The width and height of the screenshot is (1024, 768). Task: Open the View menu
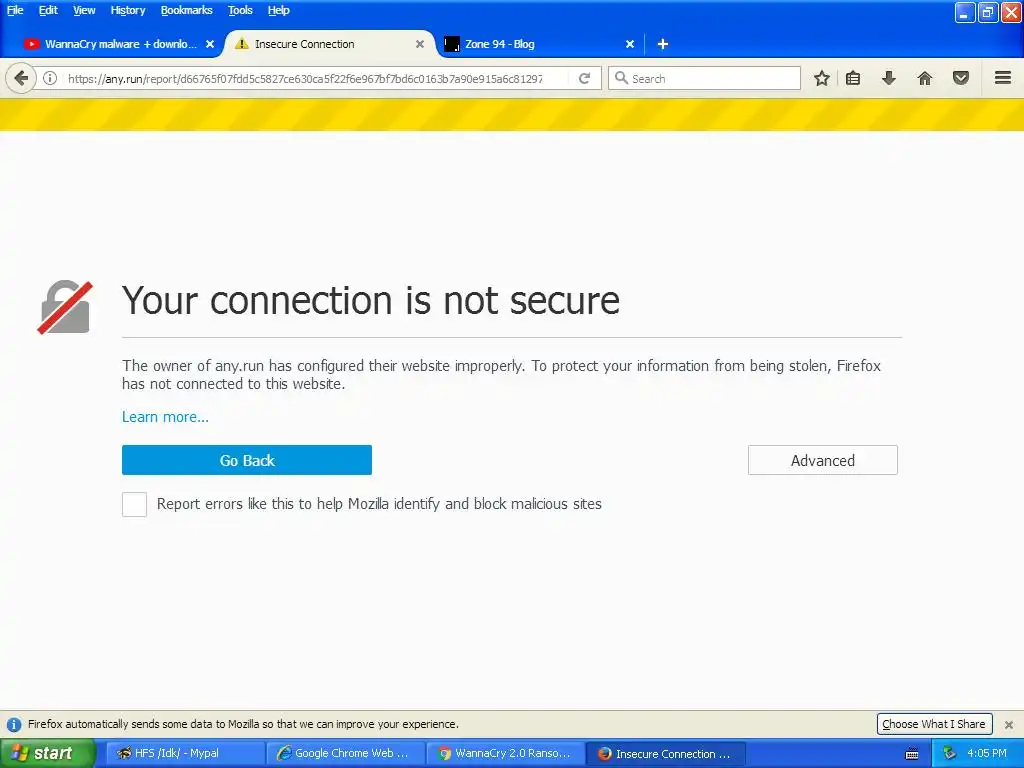pos(84,10)
